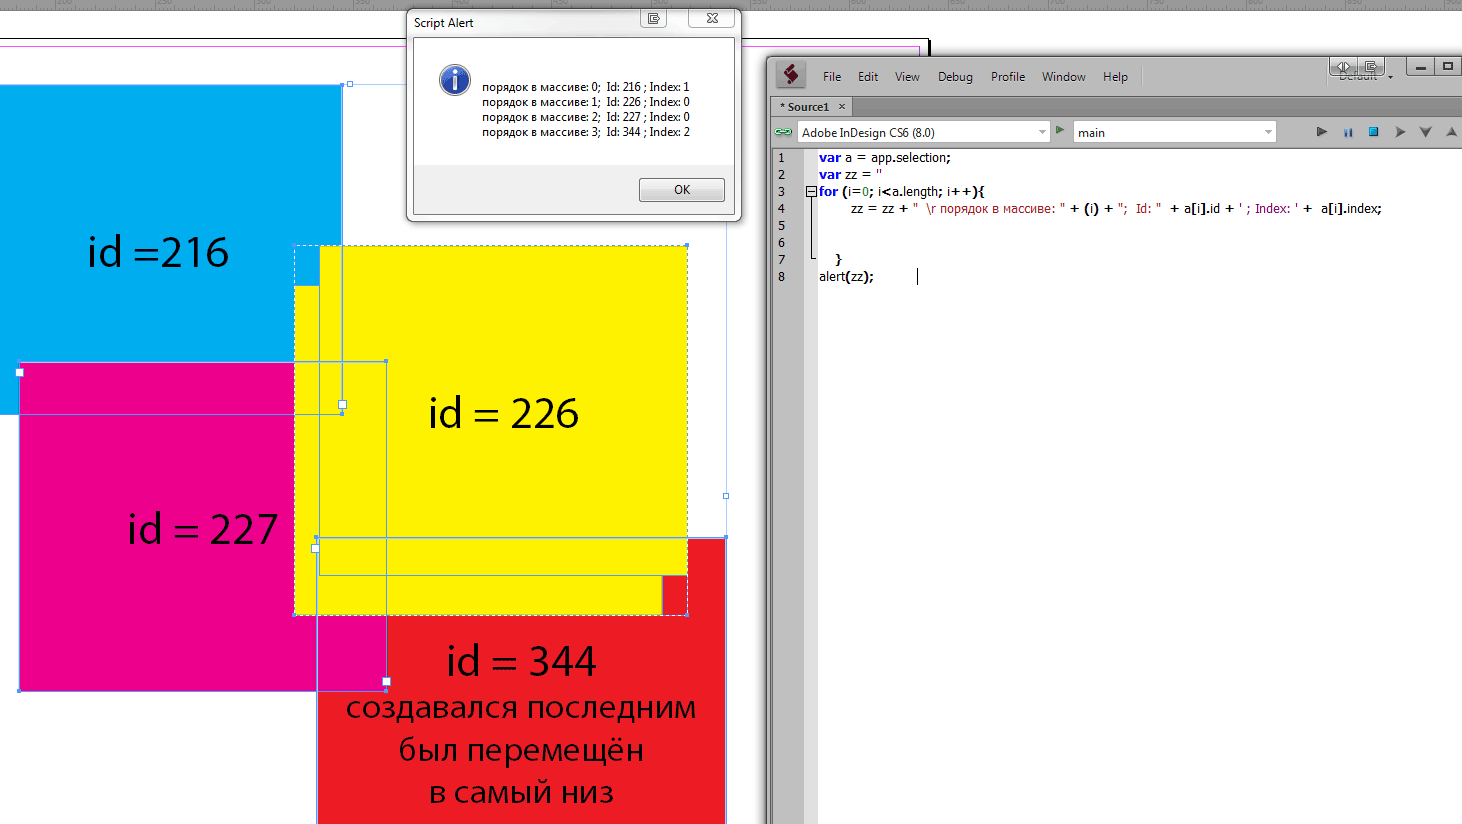Click the Script Alert title-bar window icon
1462x824 pixels.
pyautogui.click(x=654, y=18)
